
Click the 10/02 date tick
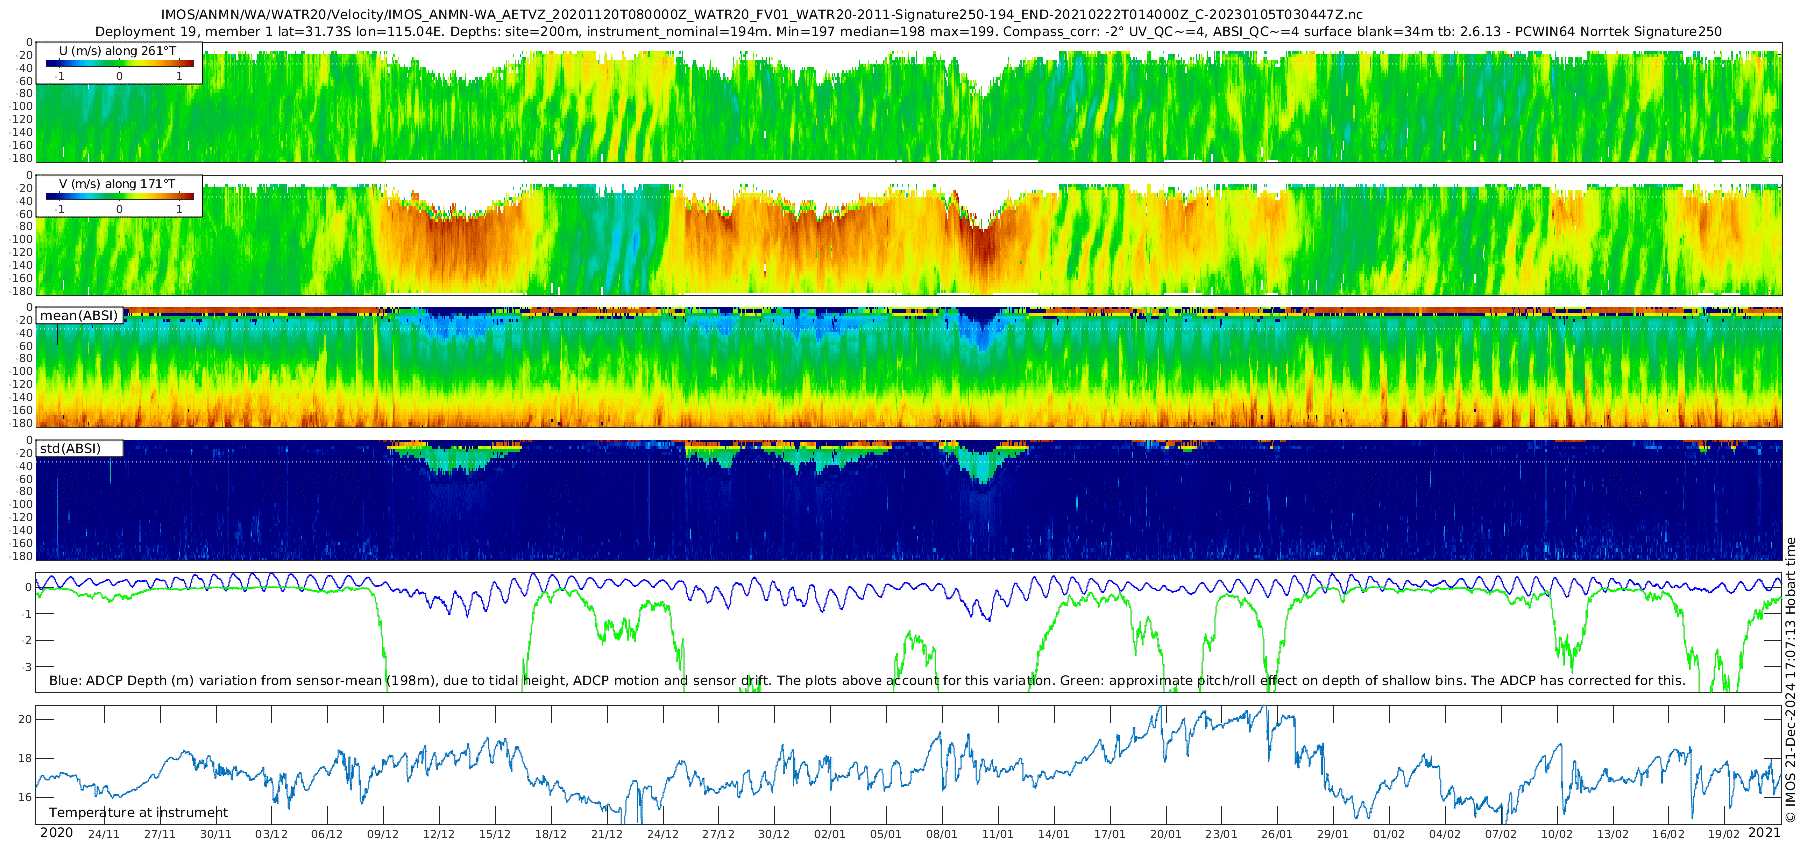tap(1557, 834)
